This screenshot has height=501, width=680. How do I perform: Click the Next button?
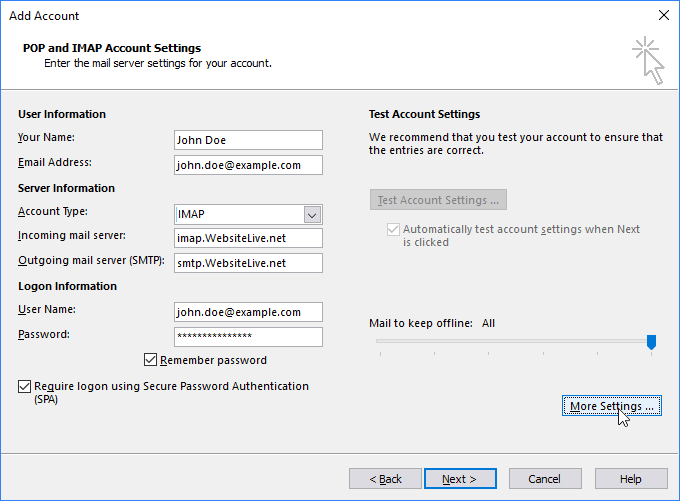coord(459,479)
